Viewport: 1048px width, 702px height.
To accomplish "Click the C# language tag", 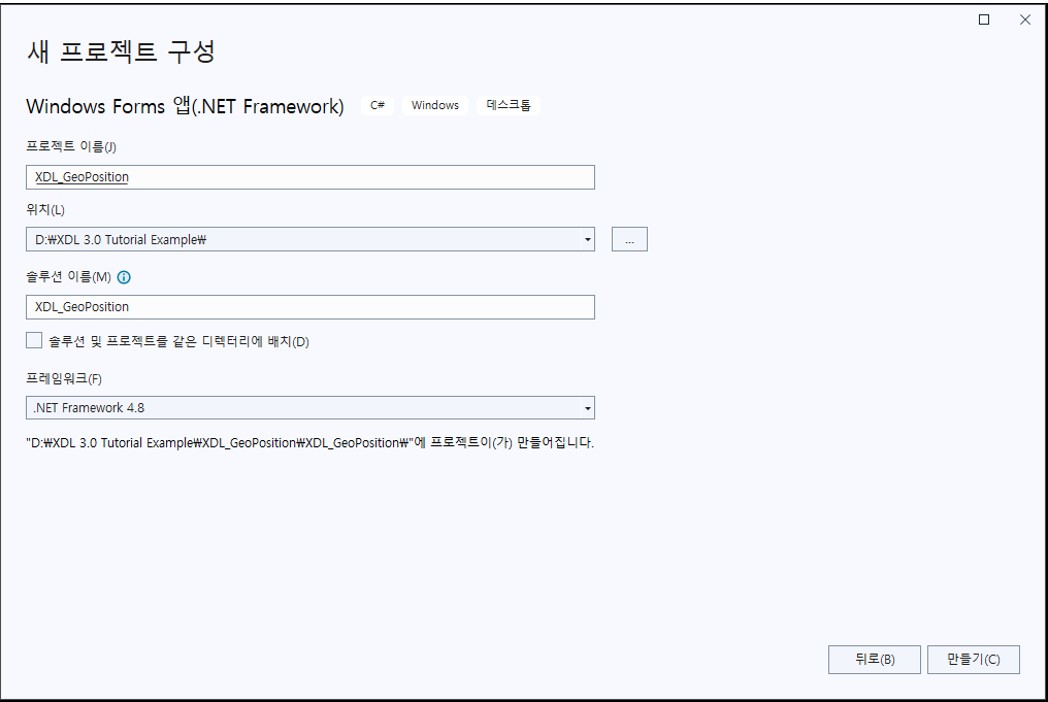I will tap(378, 105).
